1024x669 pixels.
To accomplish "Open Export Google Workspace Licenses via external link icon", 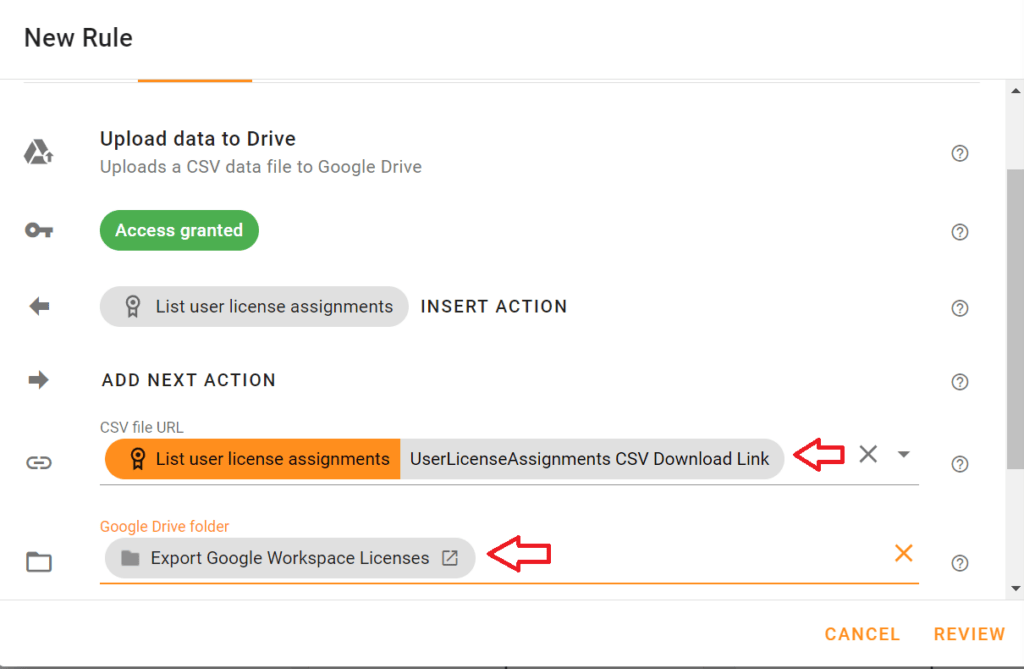I will (x=451, y=558).
